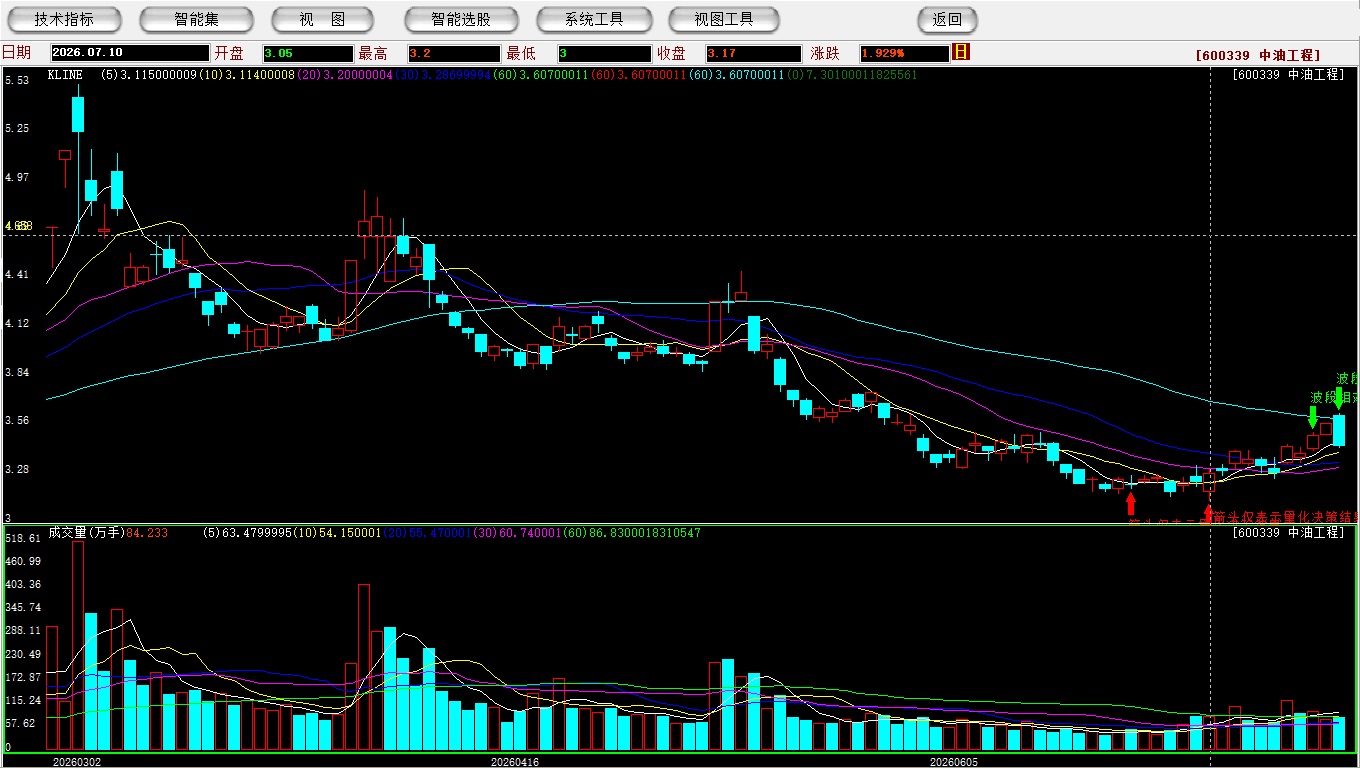Image resolution: width=1360 pixels, height=768 pixels.
Task: Click the rightmost green arrow marker
Action: [1339, 398]
